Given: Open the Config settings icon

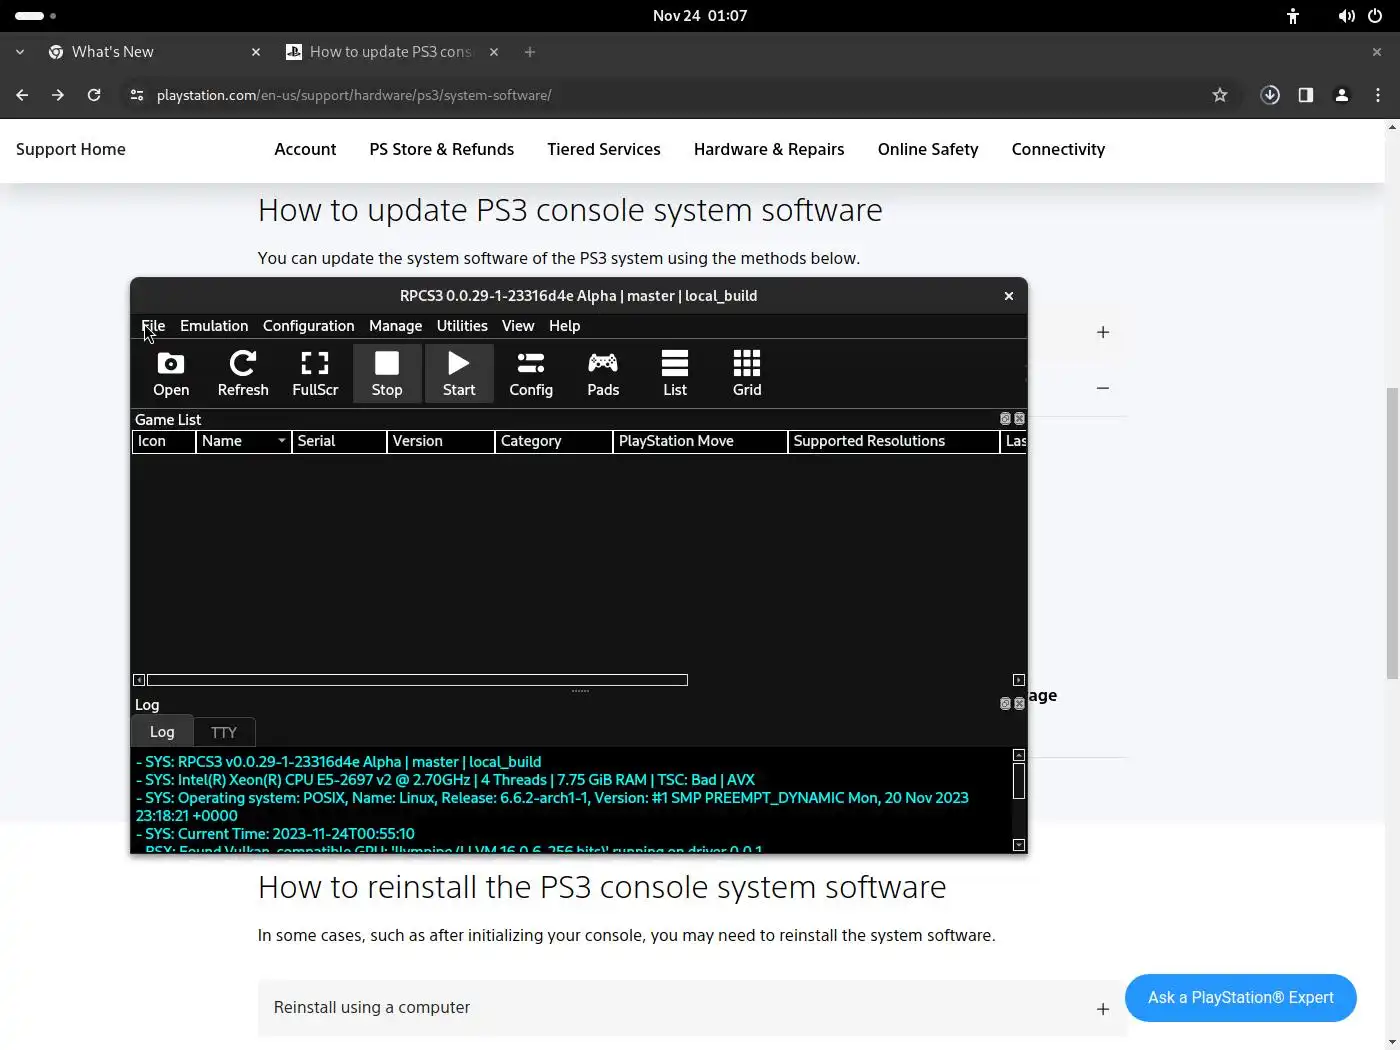Looking at the screenshot, I should coord(531,373).
